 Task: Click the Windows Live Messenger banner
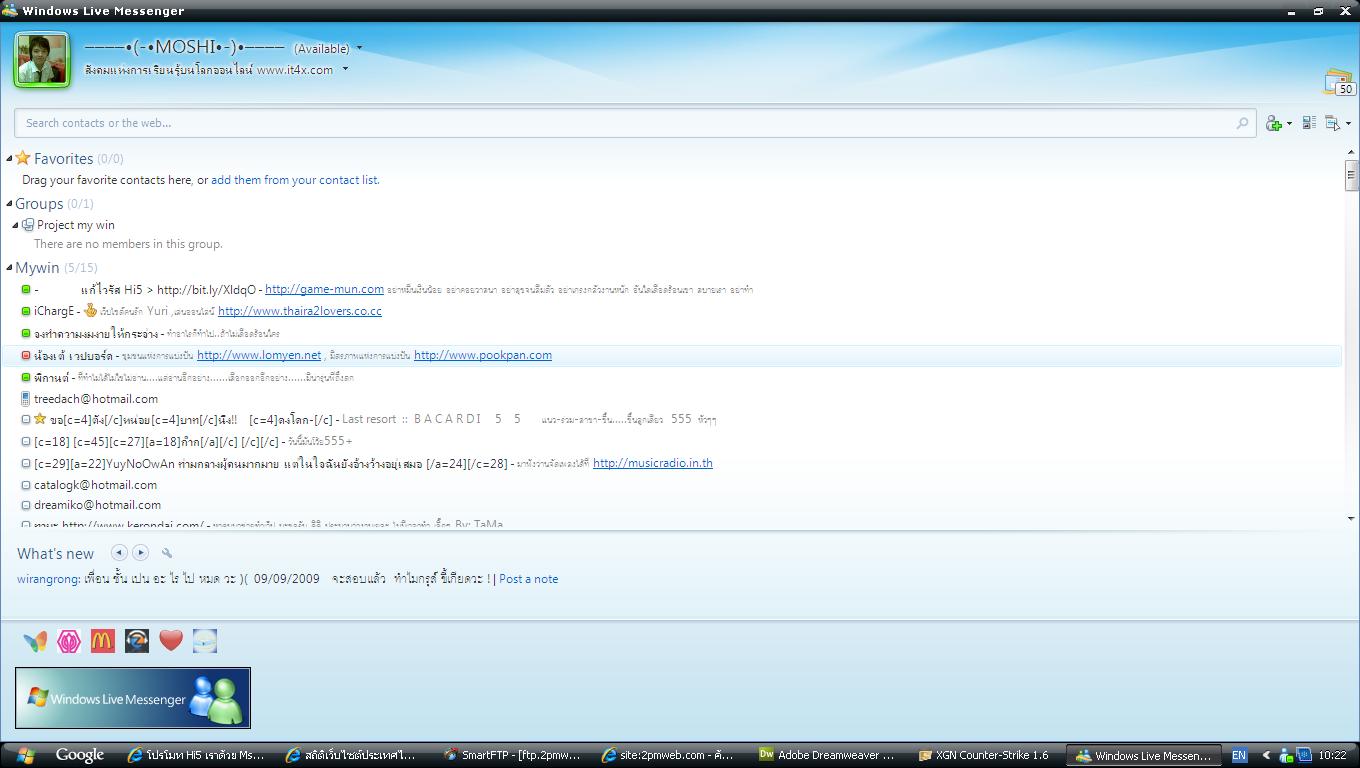point(133,698)
